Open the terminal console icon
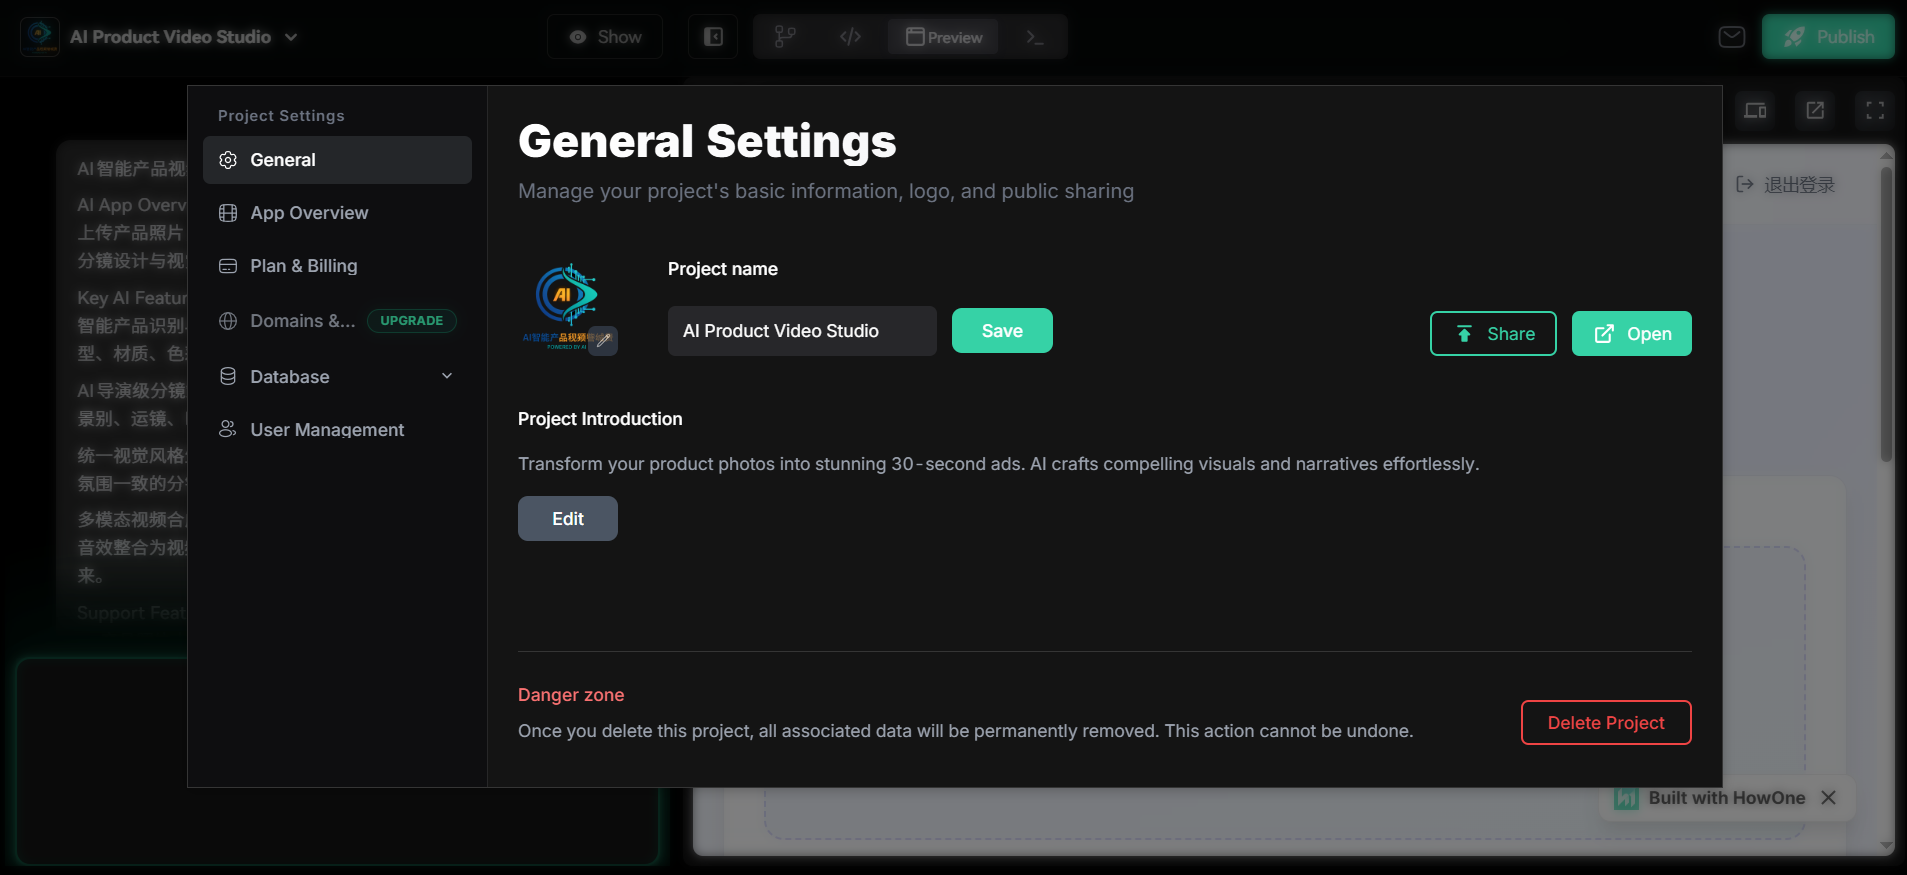Image resolution: width=1907 pixels, height=875 pixels. (1035, 37)
